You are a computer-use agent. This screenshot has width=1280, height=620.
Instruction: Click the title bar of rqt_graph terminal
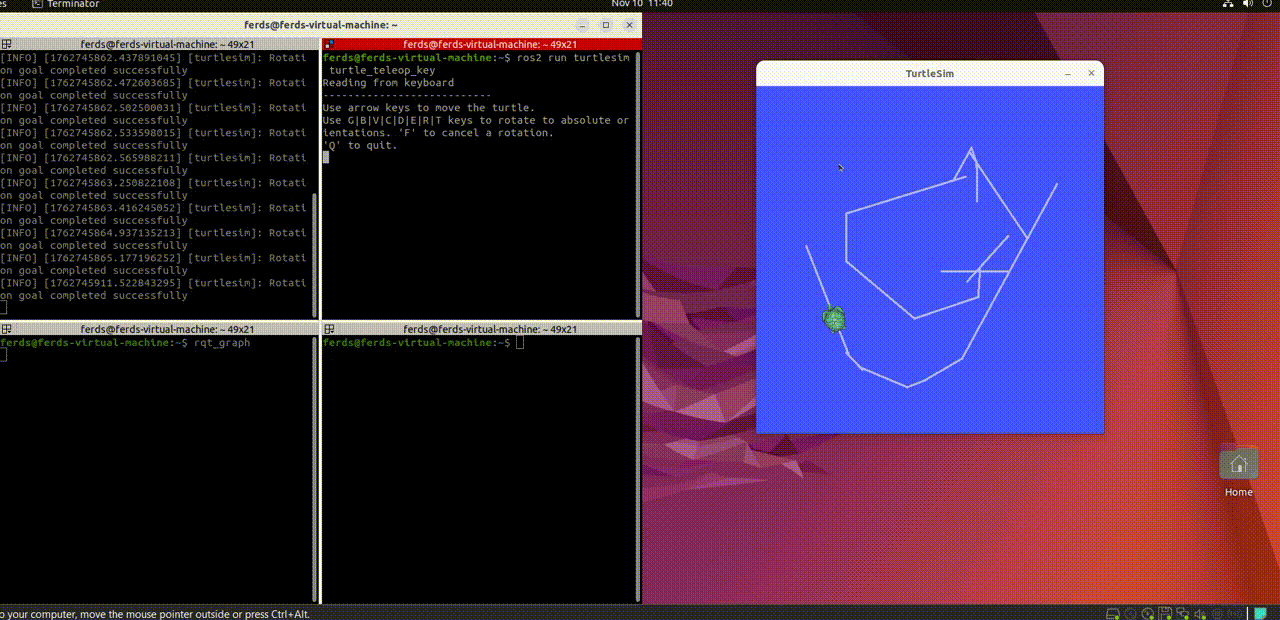coord(160,329)
